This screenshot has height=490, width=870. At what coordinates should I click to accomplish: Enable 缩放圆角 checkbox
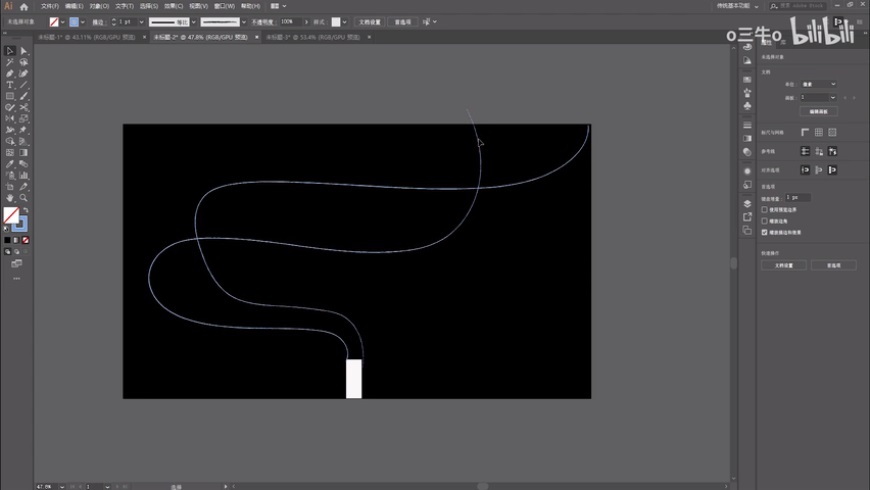coord(765,221)
